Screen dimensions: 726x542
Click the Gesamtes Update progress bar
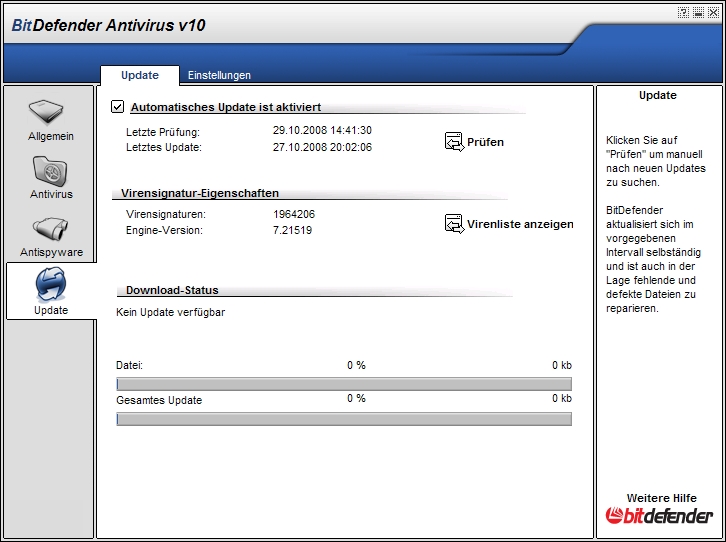[344, 419]
